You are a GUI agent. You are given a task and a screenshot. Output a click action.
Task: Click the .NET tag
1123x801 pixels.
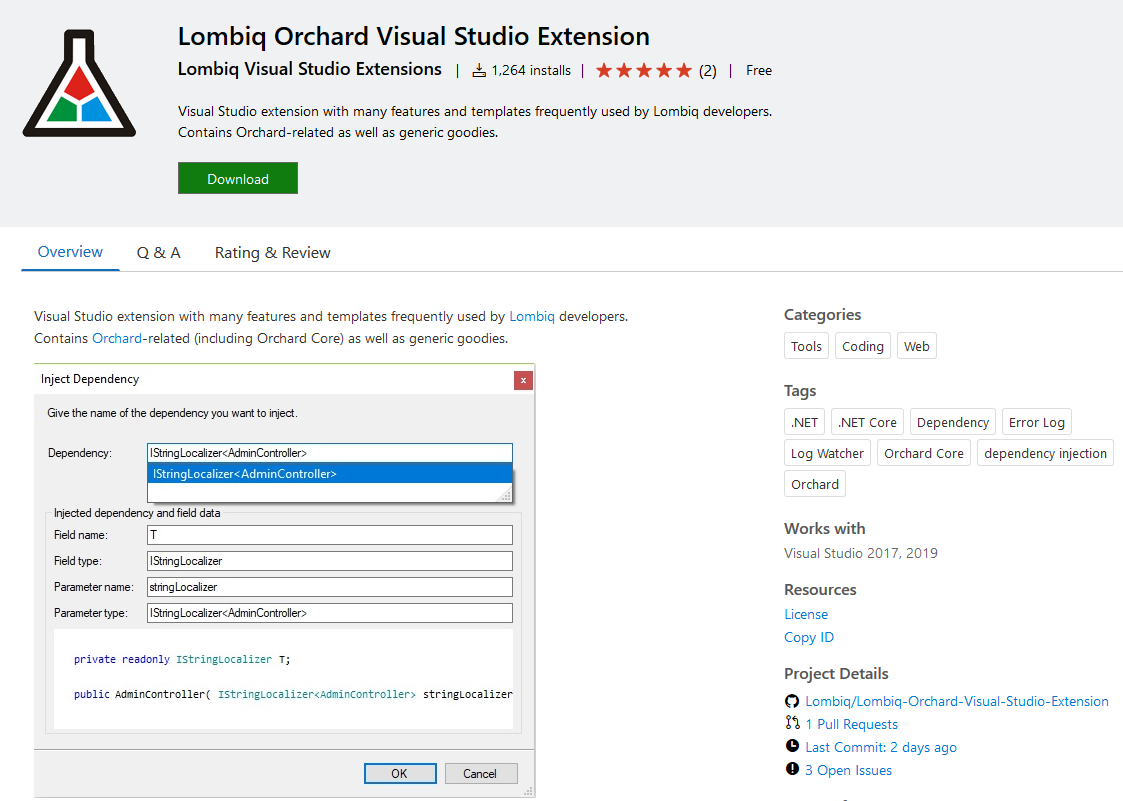pos(805,422)
